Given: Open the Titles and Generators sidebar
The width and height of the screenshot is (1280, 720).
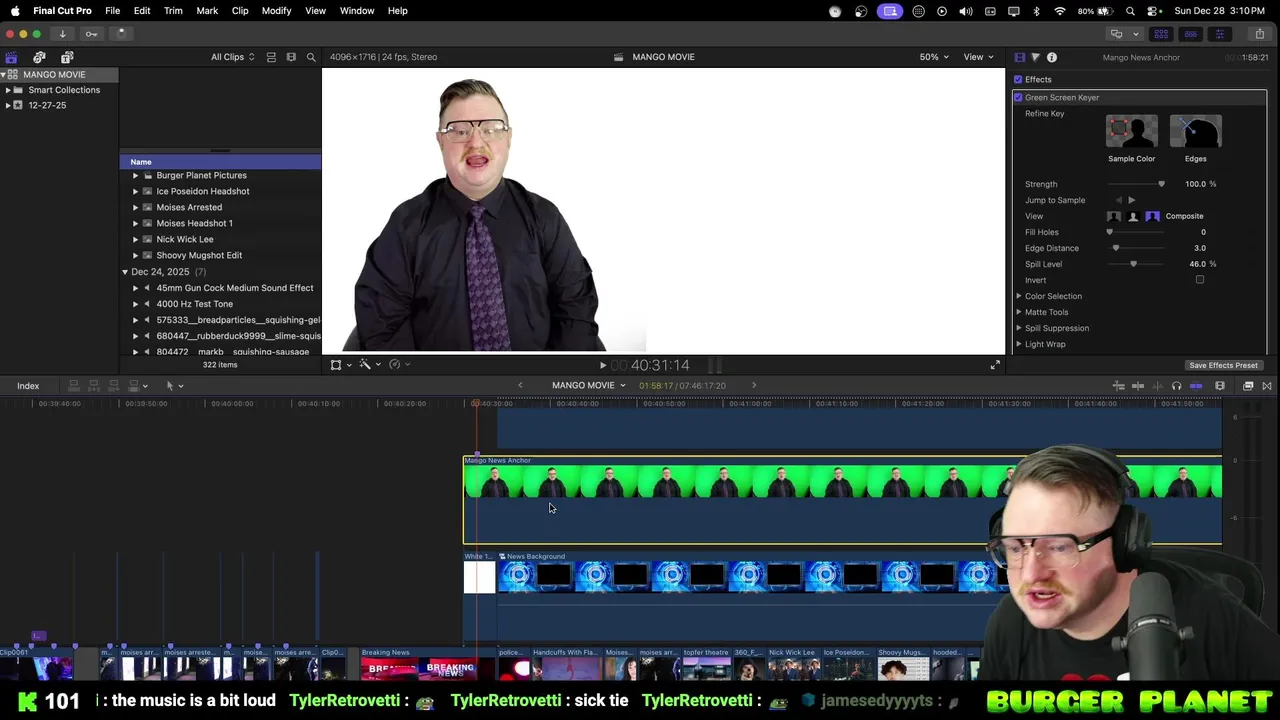Looking at the screenshot, I should coord(67,58).
